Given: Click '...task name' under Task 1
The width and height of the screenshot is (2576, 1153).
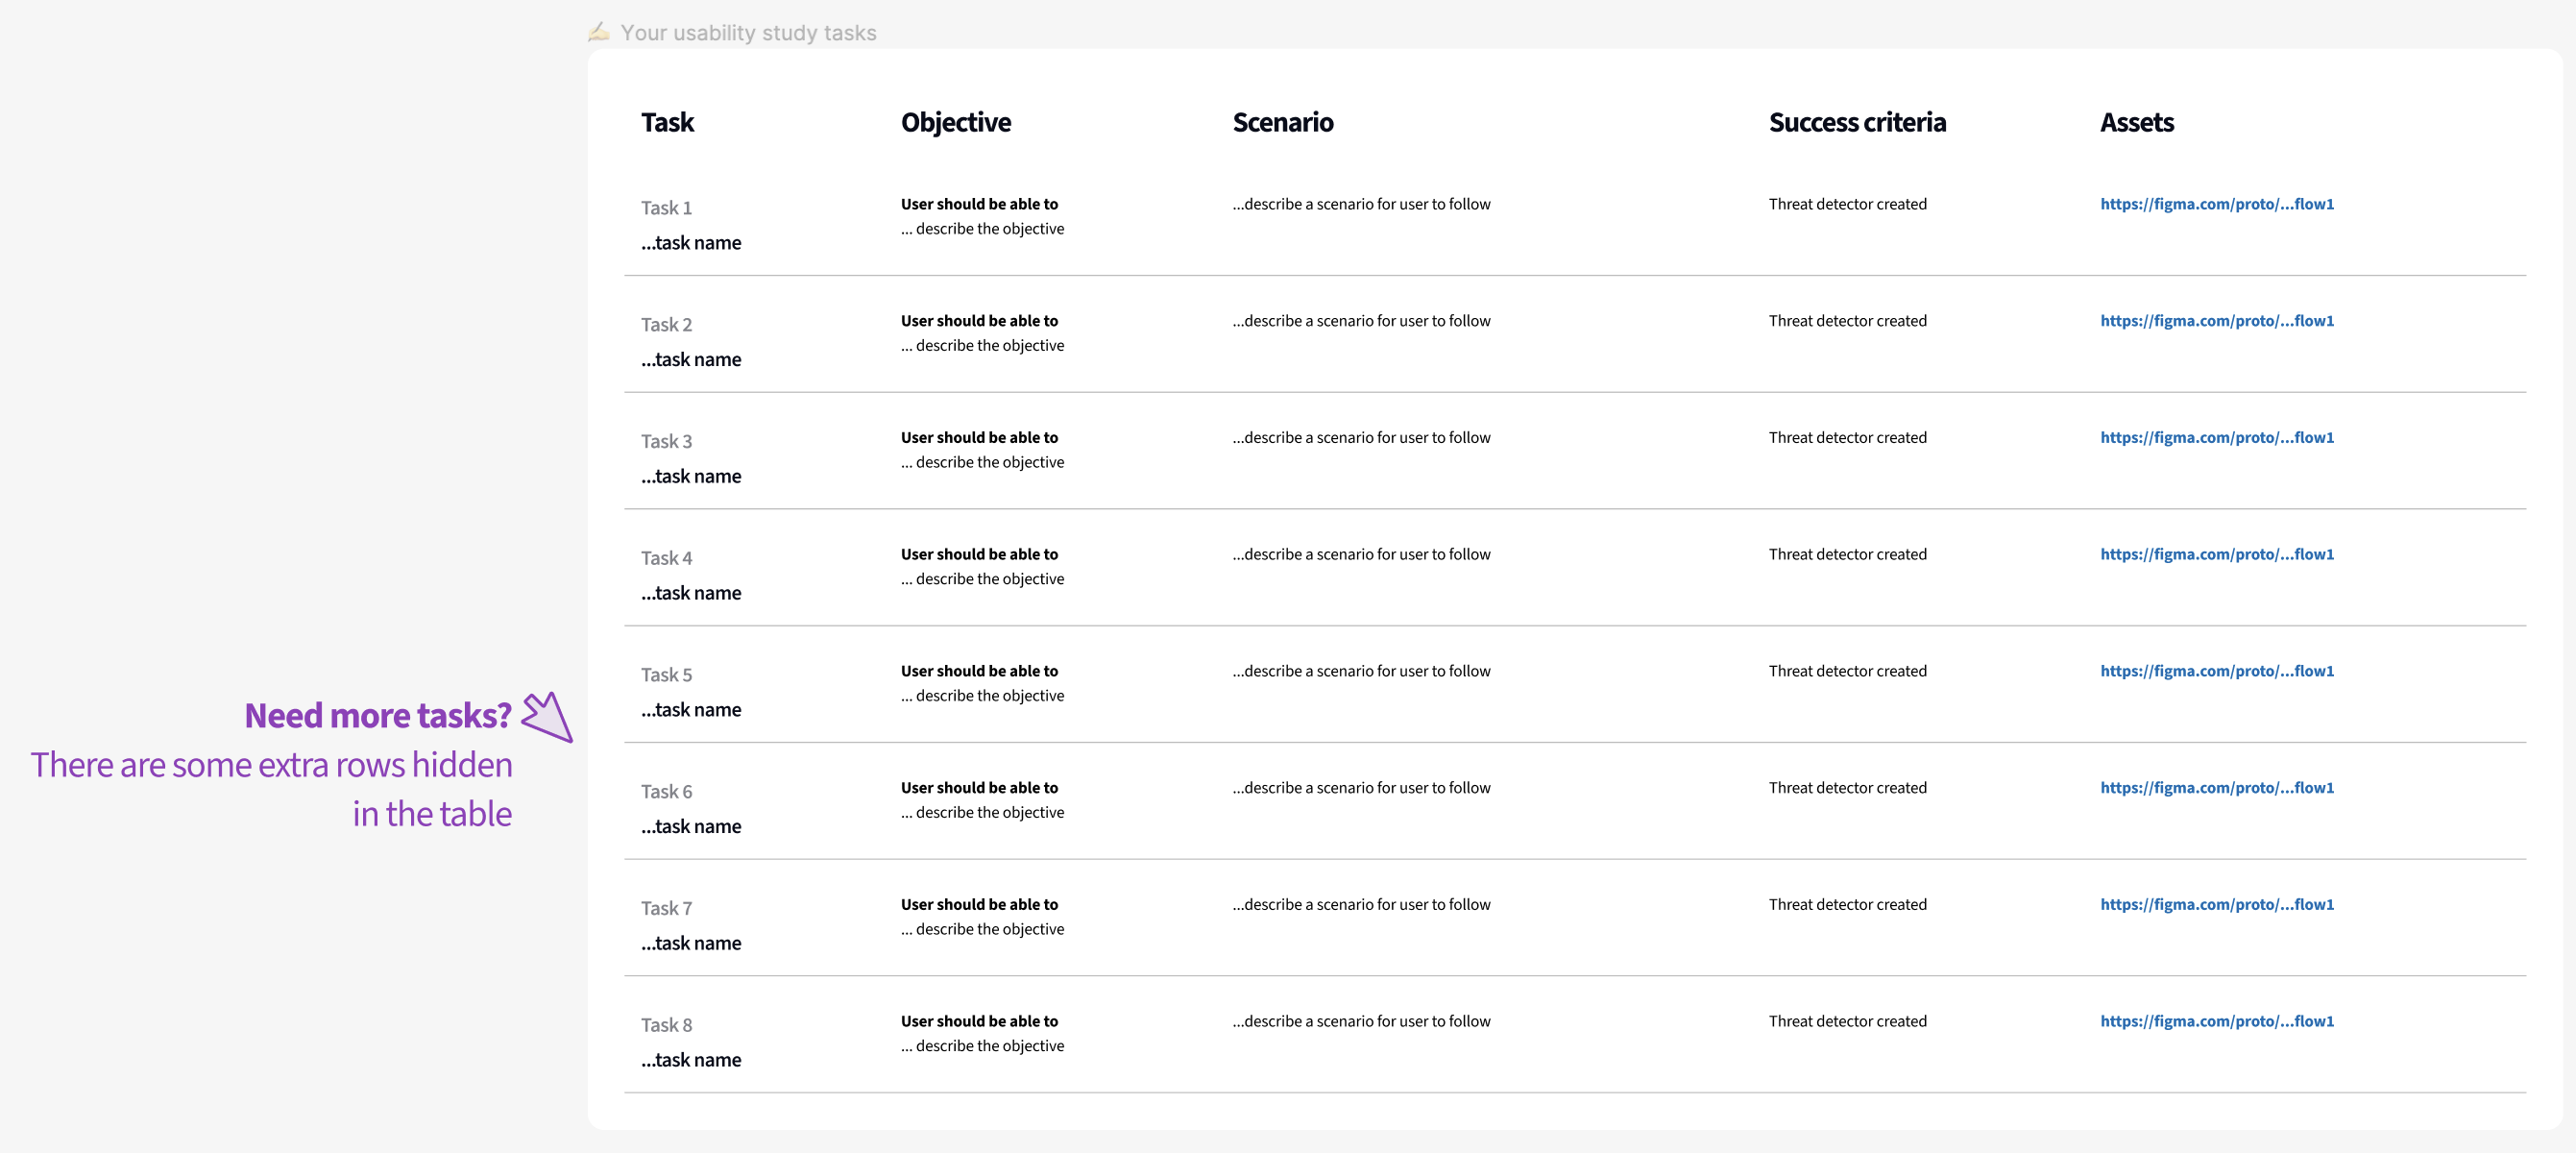Looking at the screenshot, I should click(691, 243).
